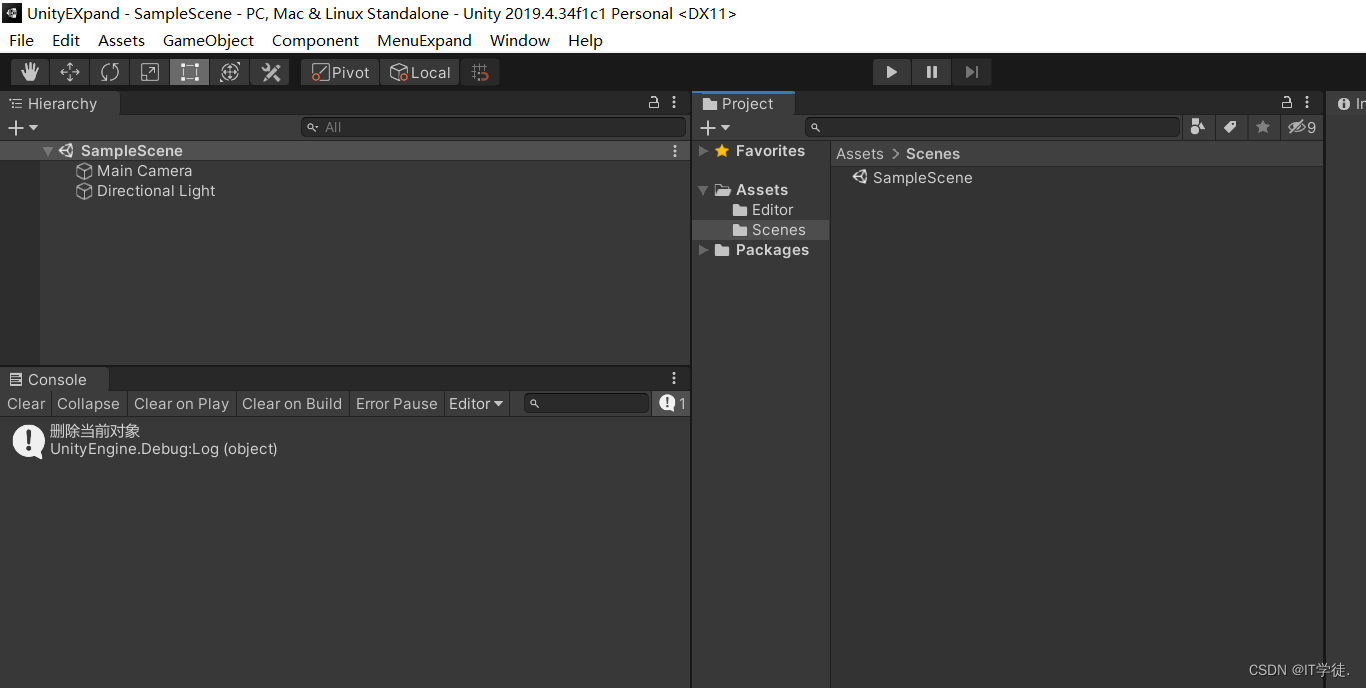The width and height of the screenshot is (1366, 688).
Task: Open the Editor dropdown in Console
Action: [476, 404]
